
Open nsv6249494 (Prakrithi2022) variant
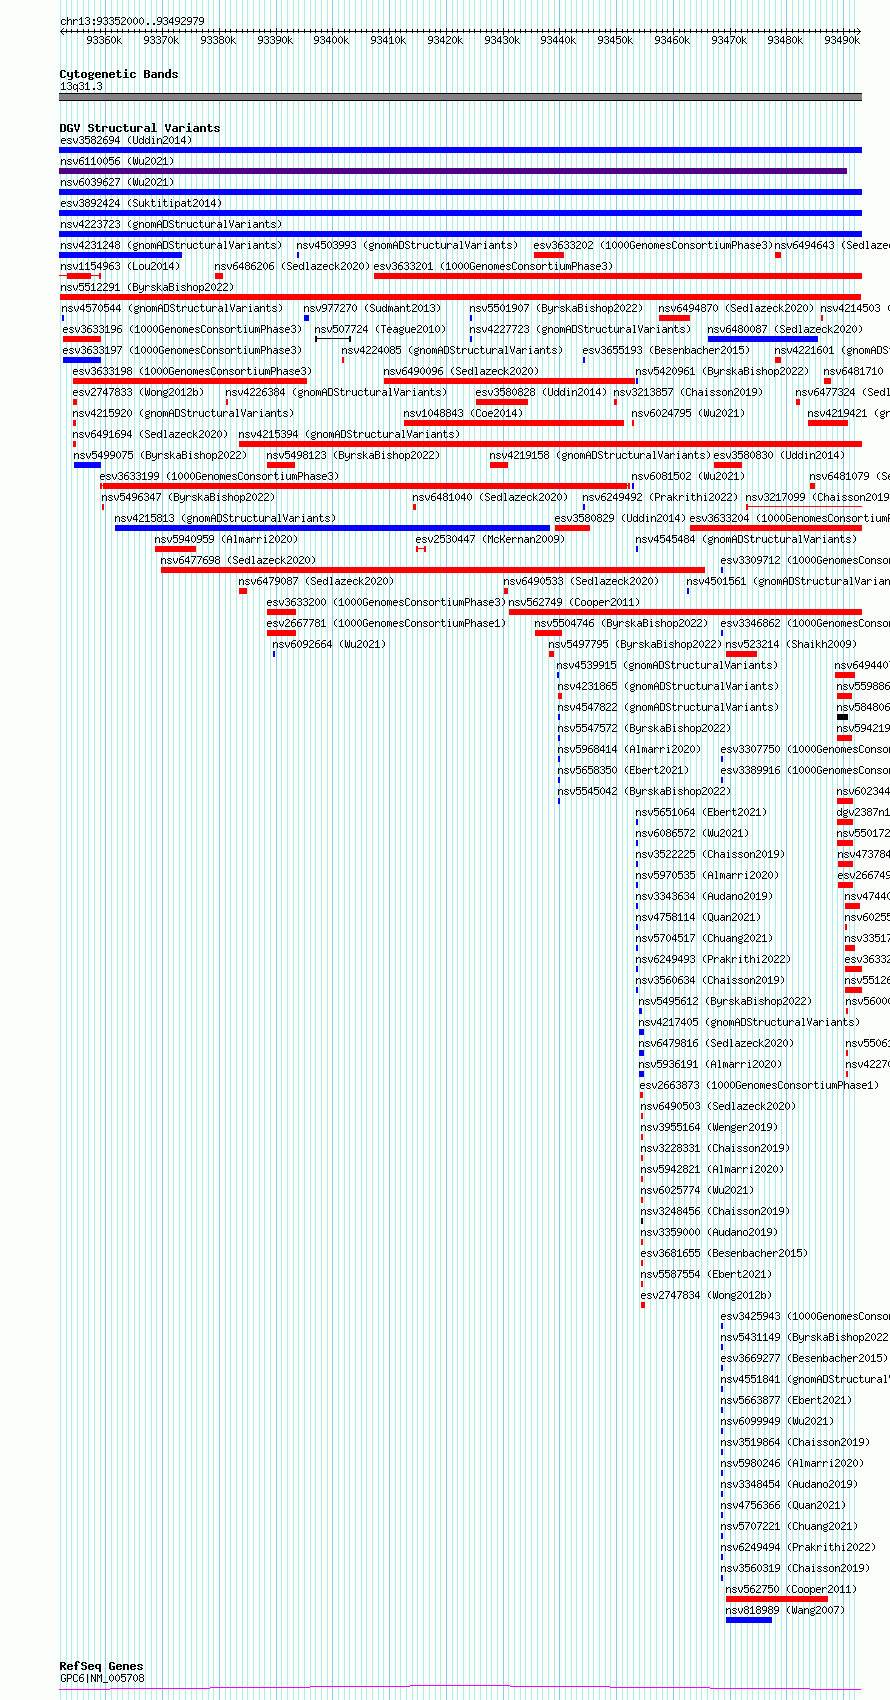[x=798, y=1547]
